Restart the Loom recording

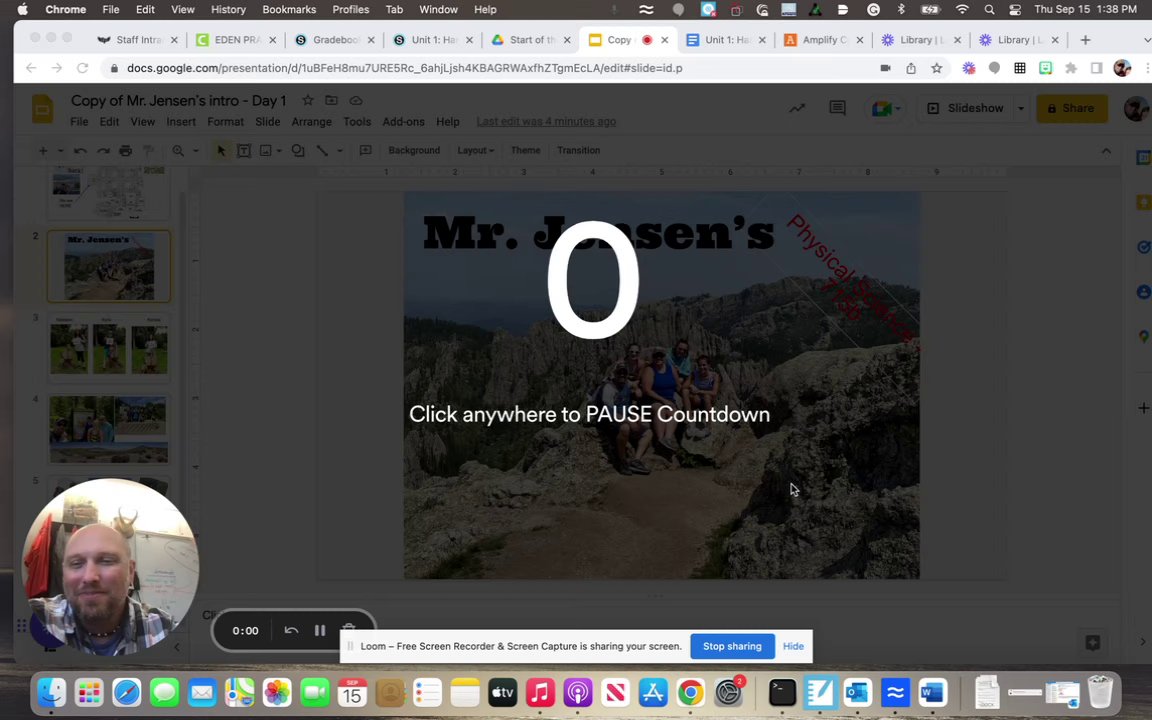291,630
